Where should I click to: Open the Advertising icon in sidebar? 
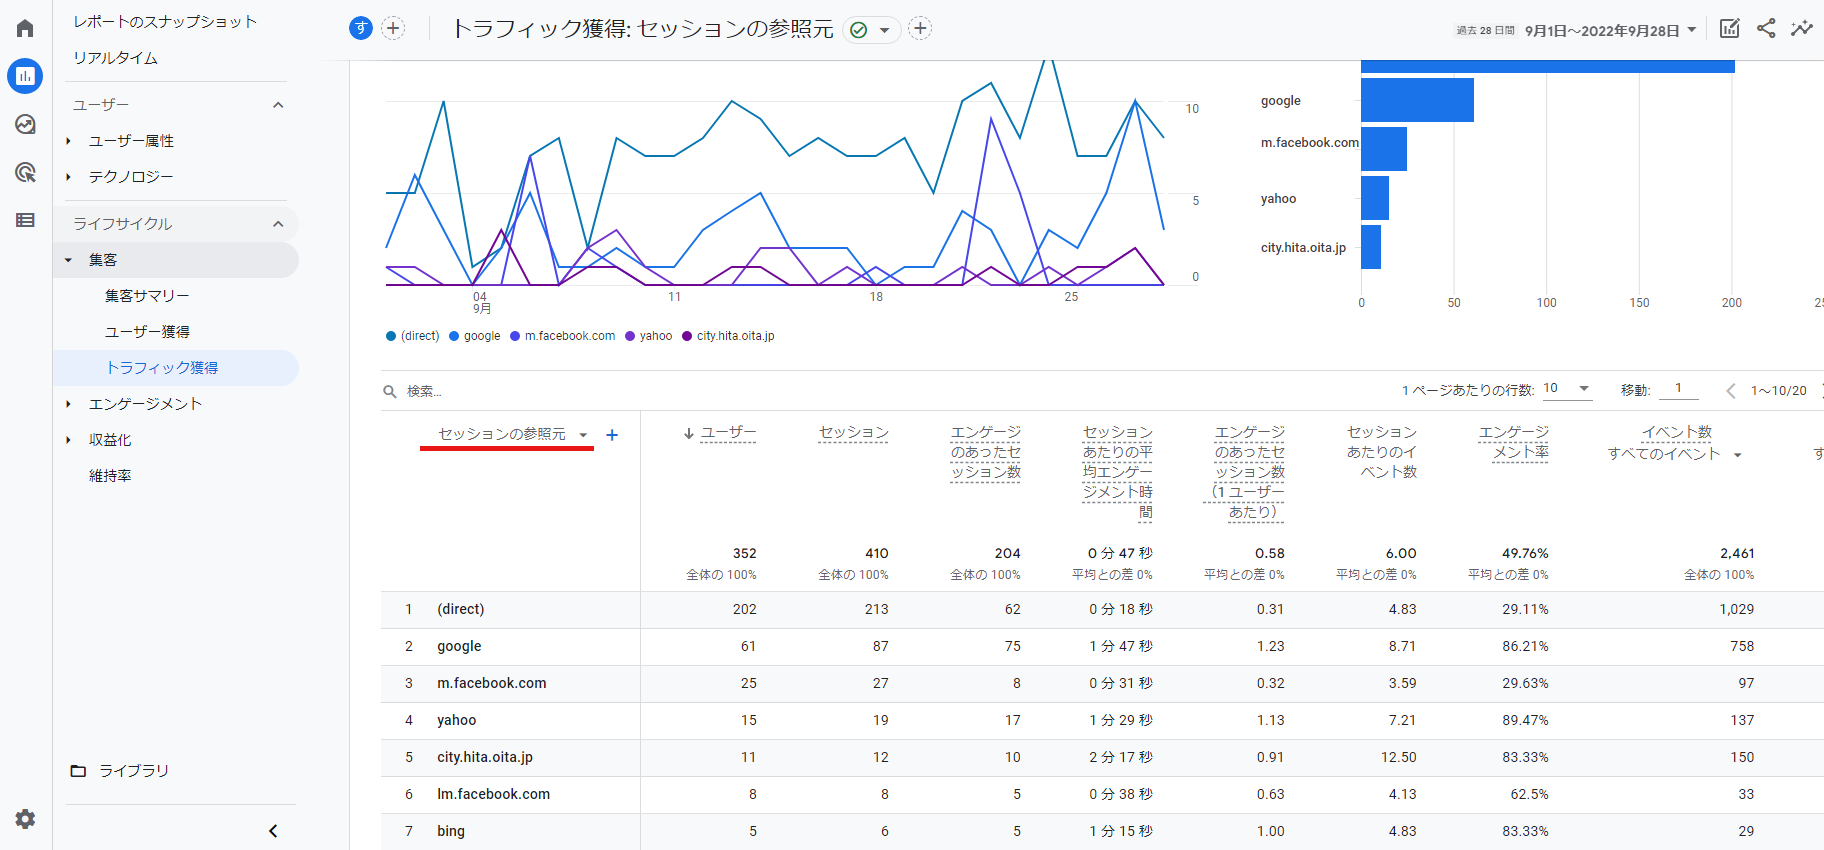(25, 172)
